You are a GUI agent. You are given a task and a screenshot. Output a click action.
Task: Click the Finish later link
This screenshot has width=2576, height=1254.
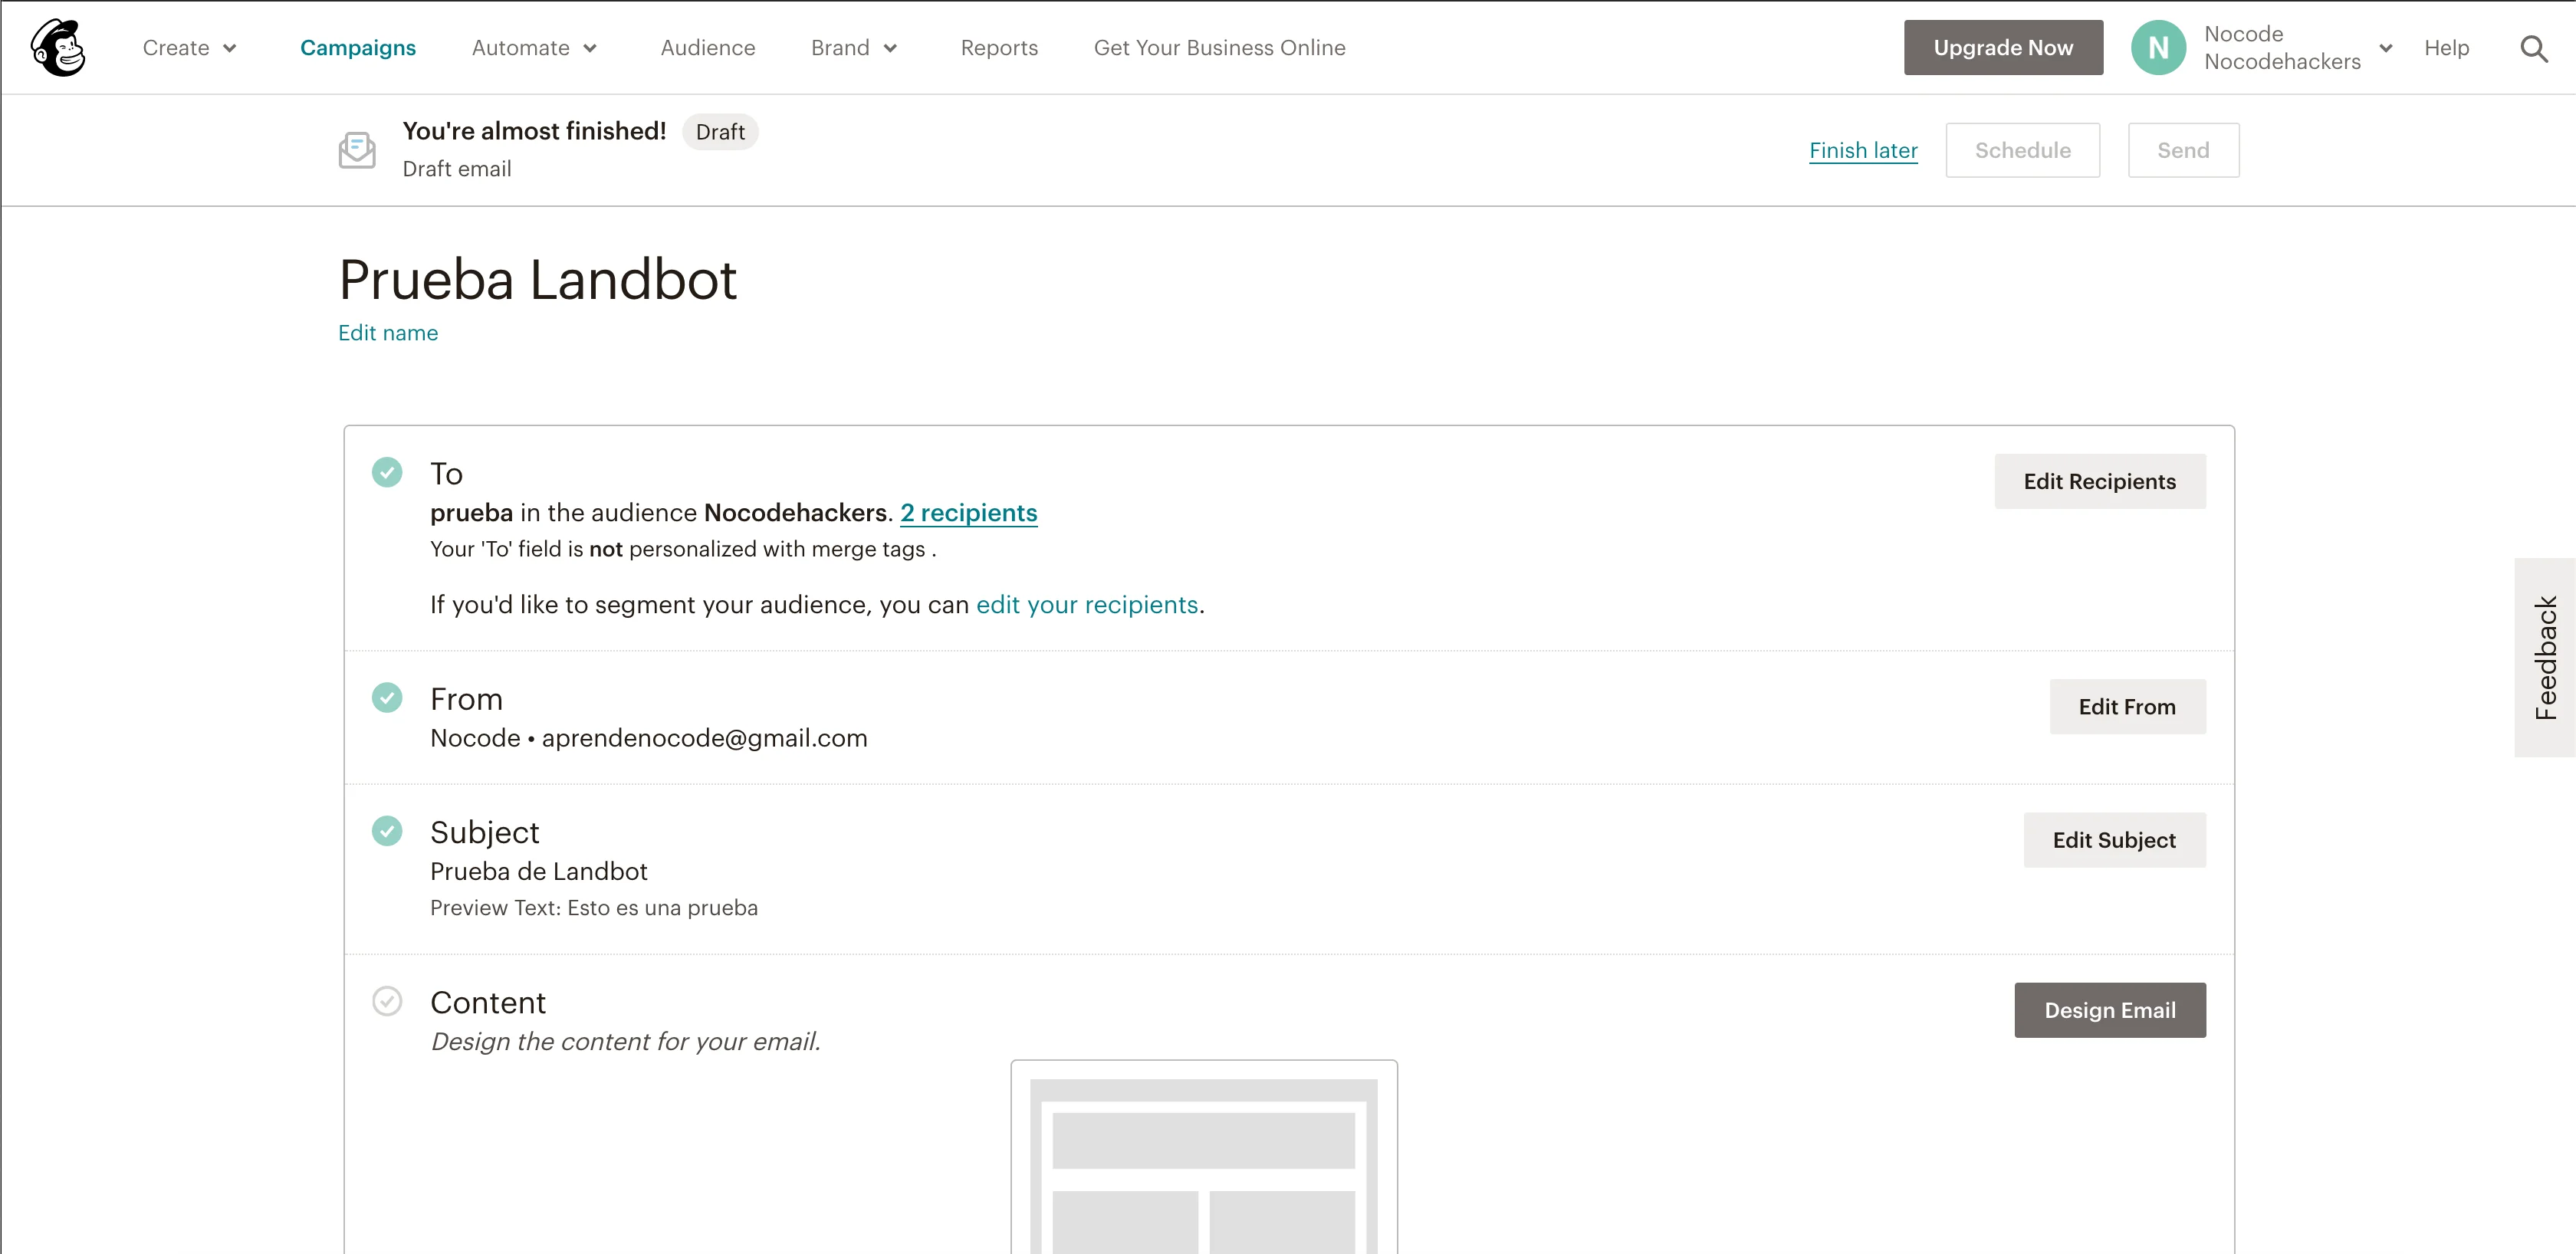coord(1863,150)
